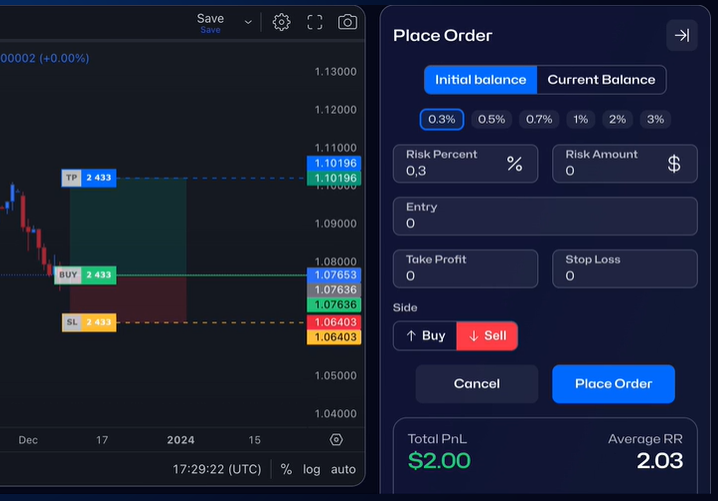
Task: Open chart settings gear icon
Action: [x=282, y=22]
